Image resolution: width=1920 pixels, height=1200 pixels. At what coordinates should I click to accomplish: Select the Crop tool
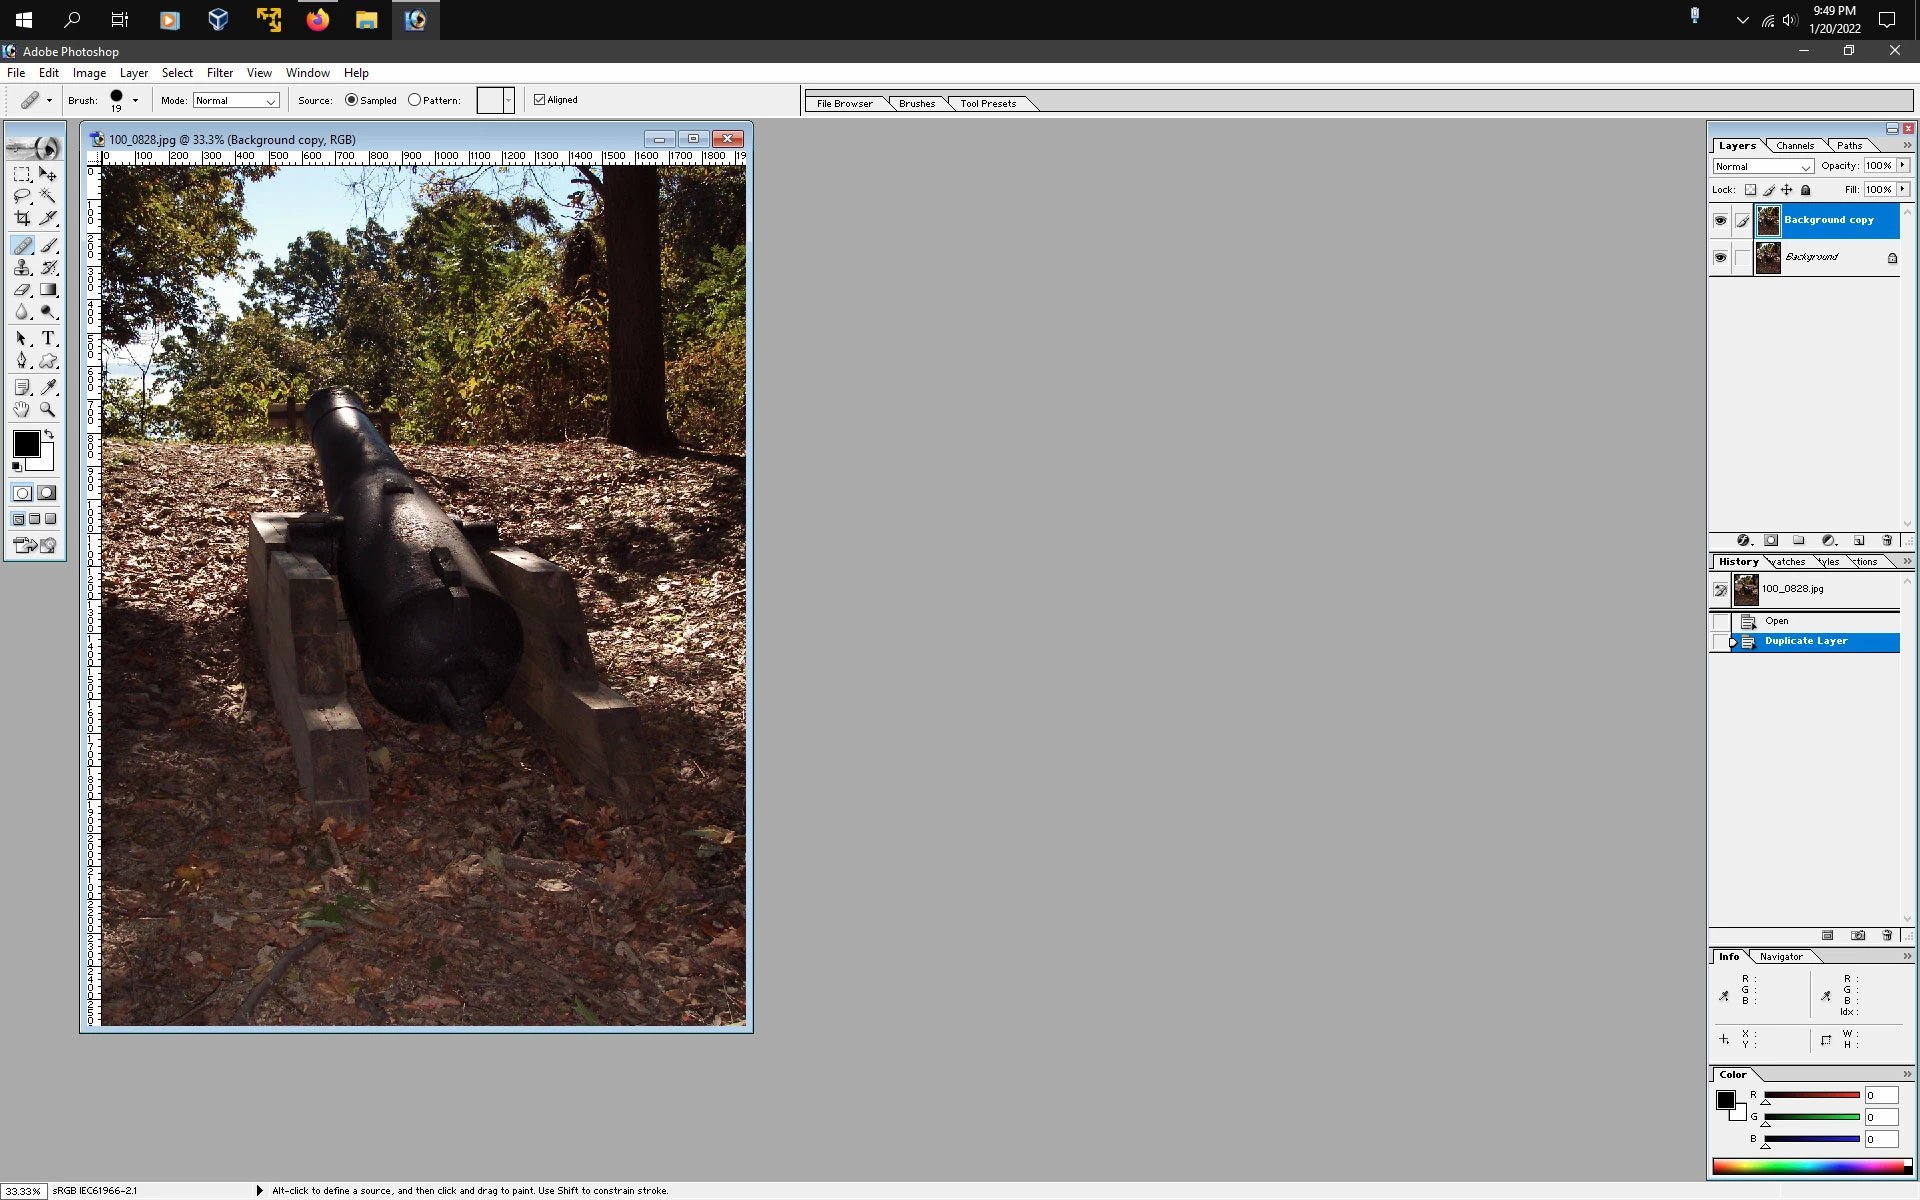[22, 218]
